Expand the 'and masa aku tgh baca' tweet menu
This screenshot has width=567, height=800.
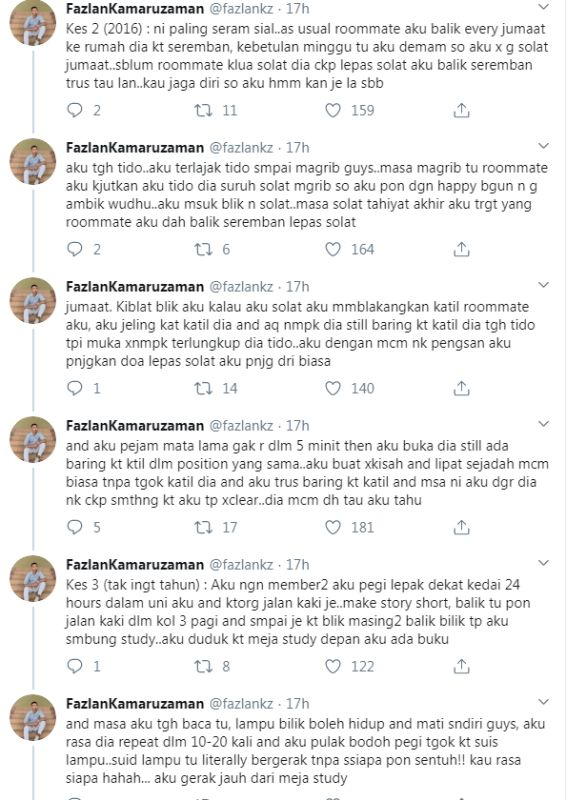(544, 702)
